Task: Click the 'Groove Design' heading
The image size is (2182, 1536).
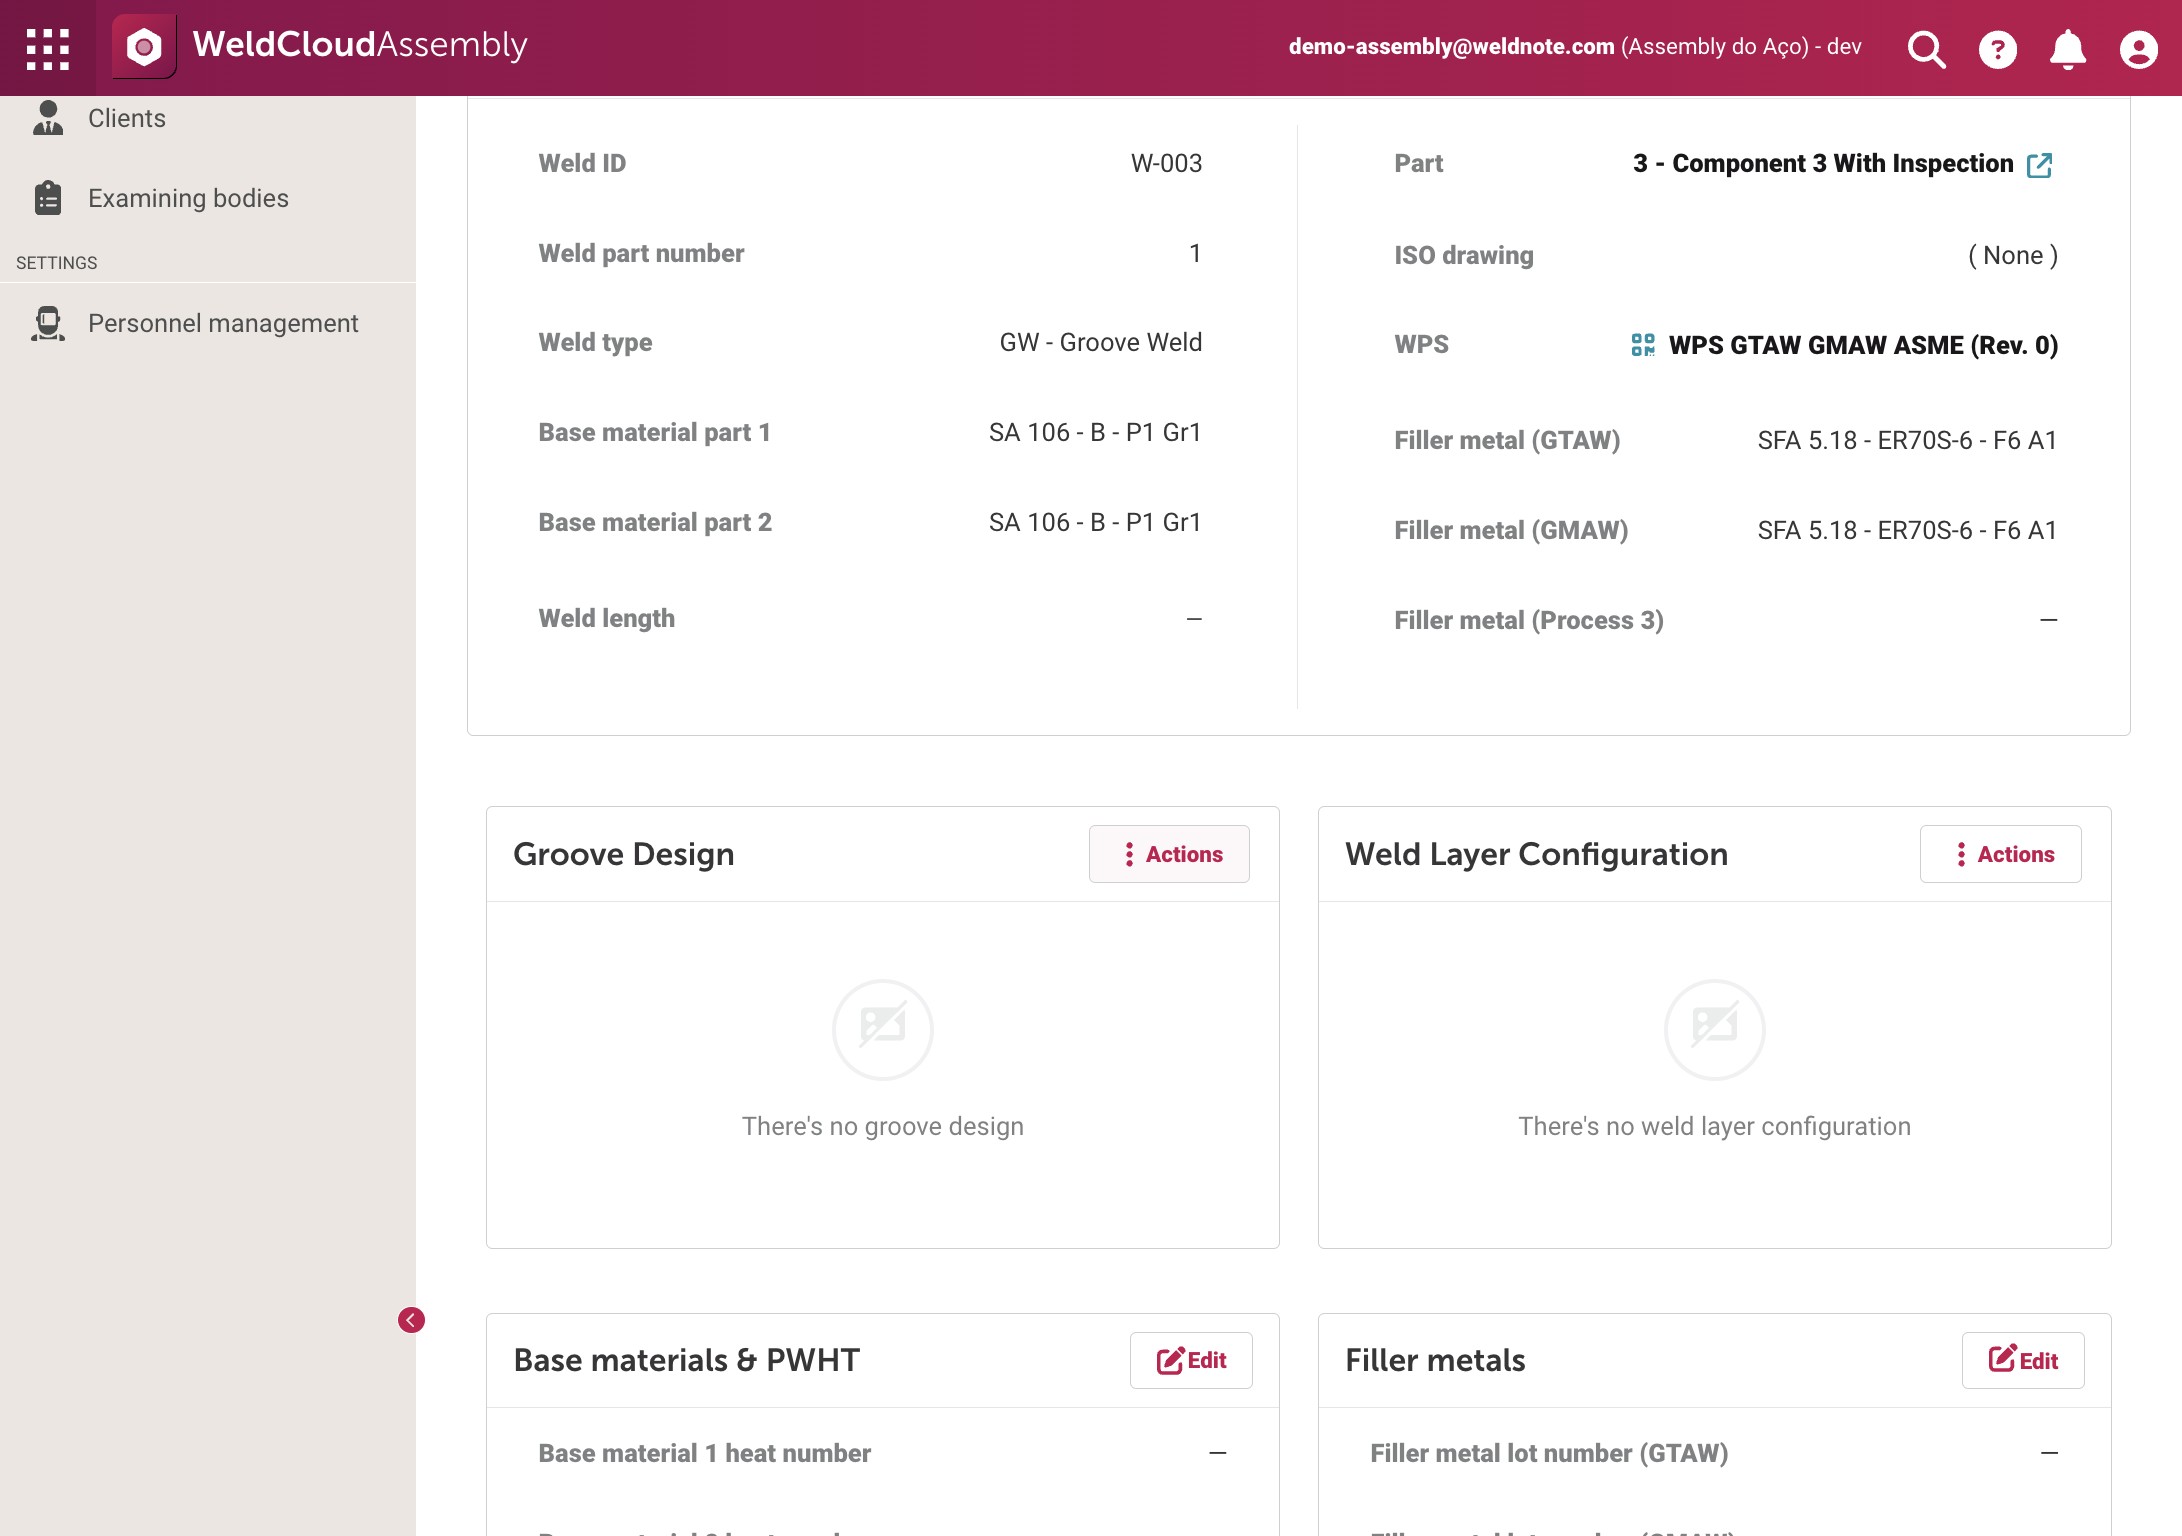Action: point(624,854)
